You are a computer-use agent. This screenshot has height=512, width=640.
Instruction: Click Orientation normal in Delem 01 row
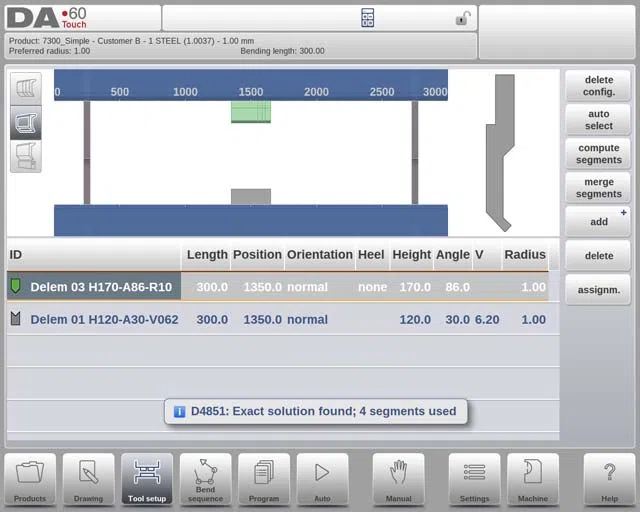307,319
